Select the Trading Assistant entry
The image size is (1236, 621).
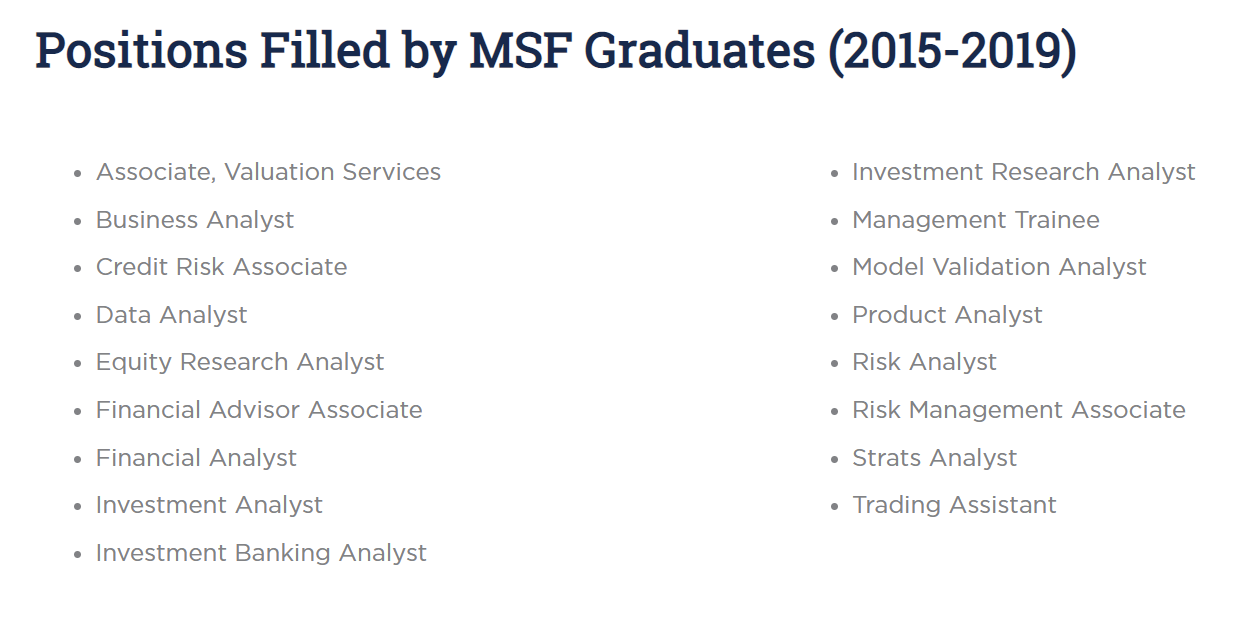coord(954,505)
